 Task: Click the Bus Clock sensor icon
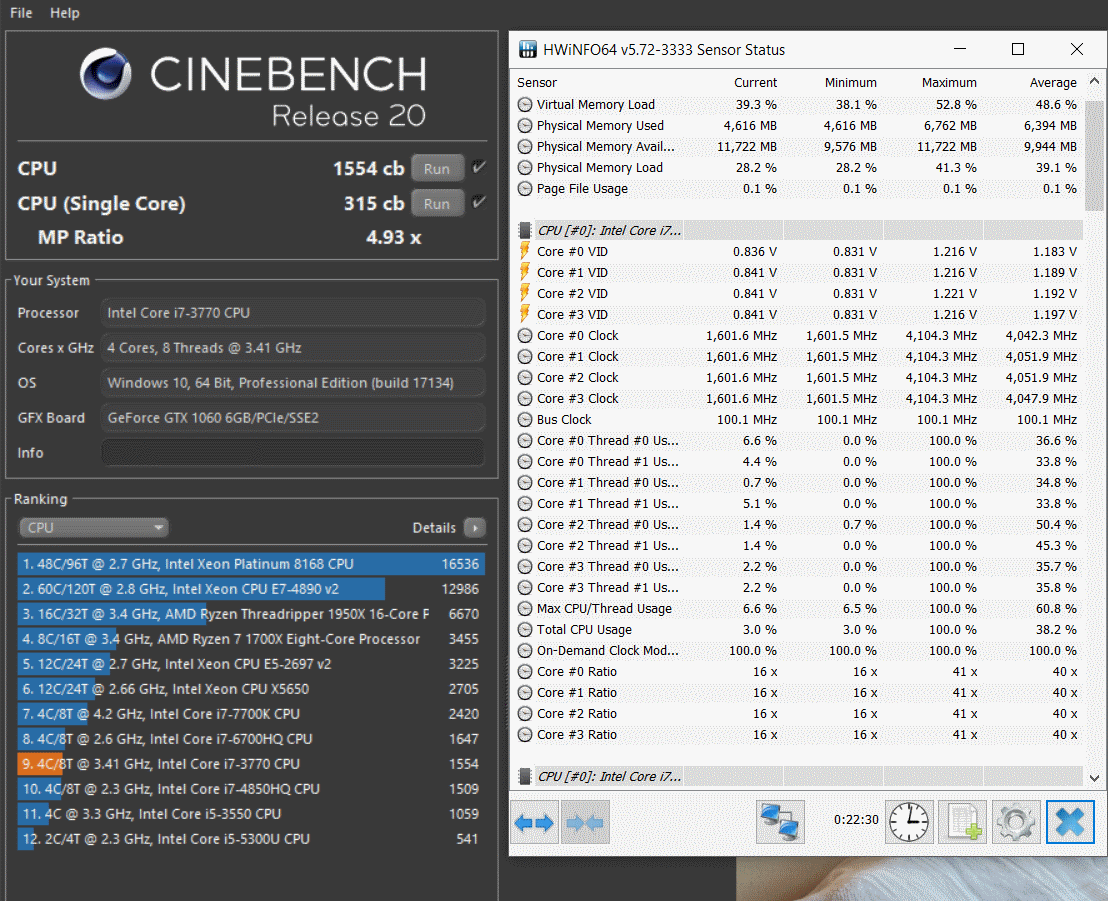pos(525,420)
